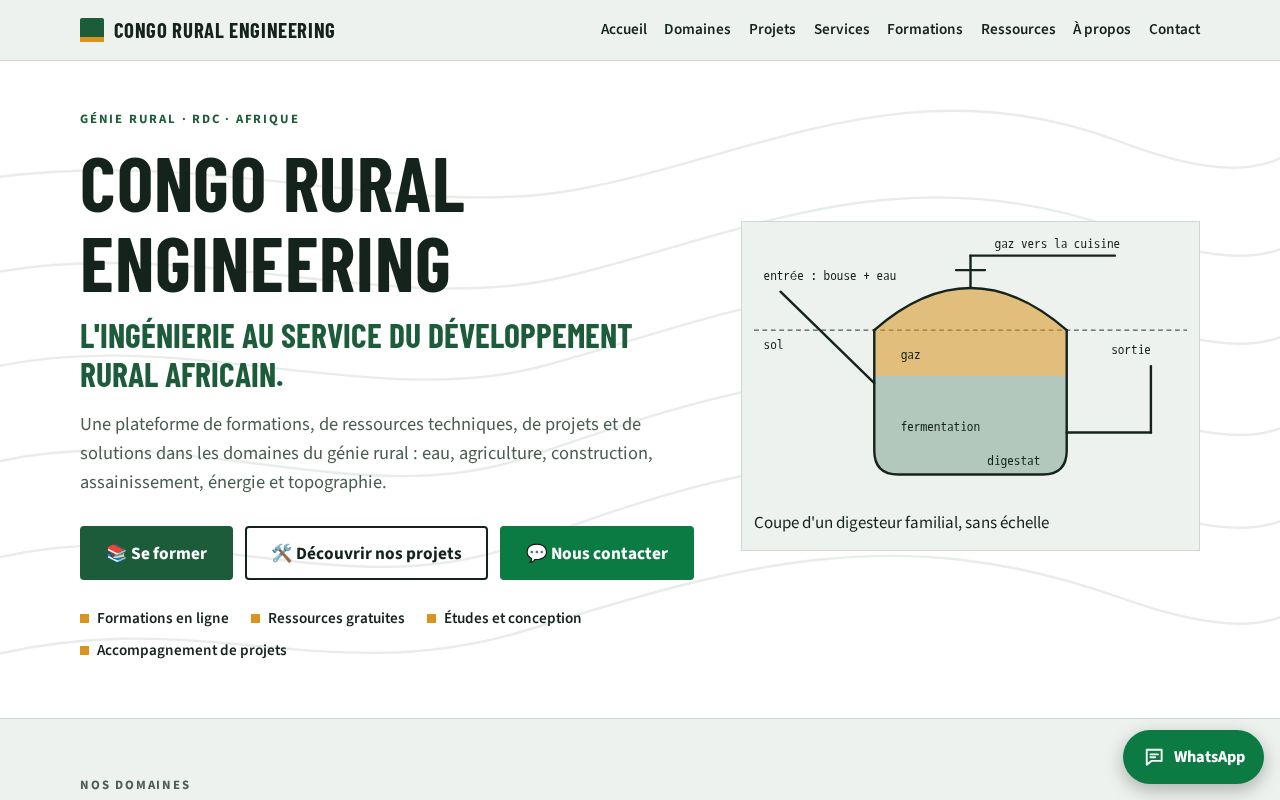1280x800 pixels.
Task: Open the Ressources nav item
Action: 1018,29
